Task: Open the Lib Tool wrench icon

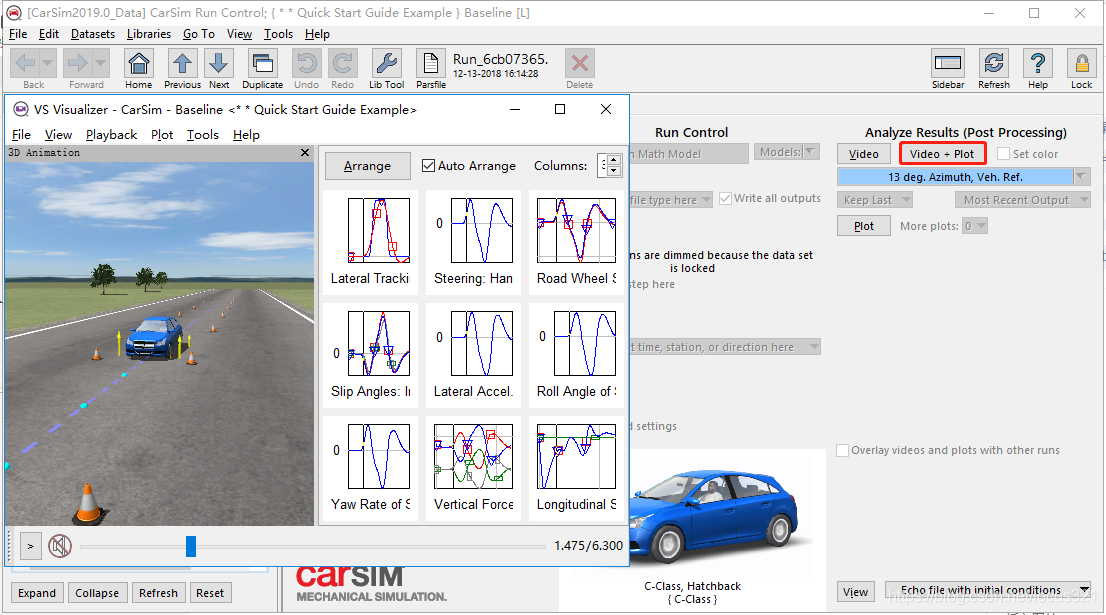Action: pyautogui.click(x=387, y=63)
